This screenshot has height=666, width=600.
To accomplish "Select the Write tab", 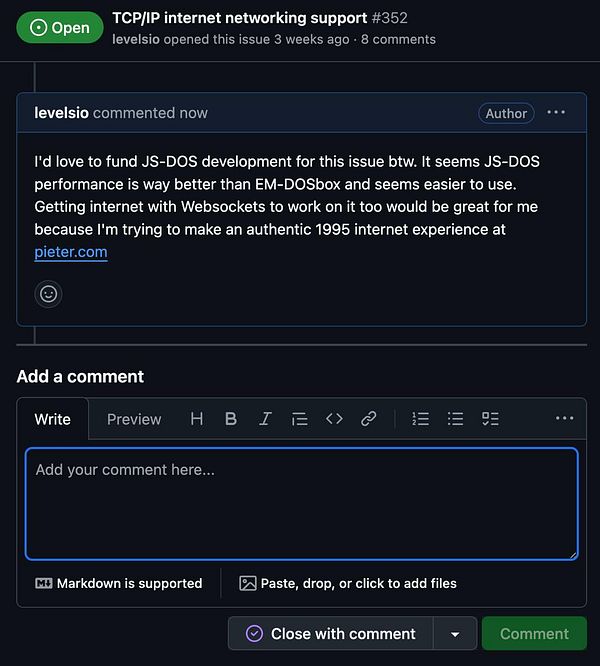I will [52, 419].
